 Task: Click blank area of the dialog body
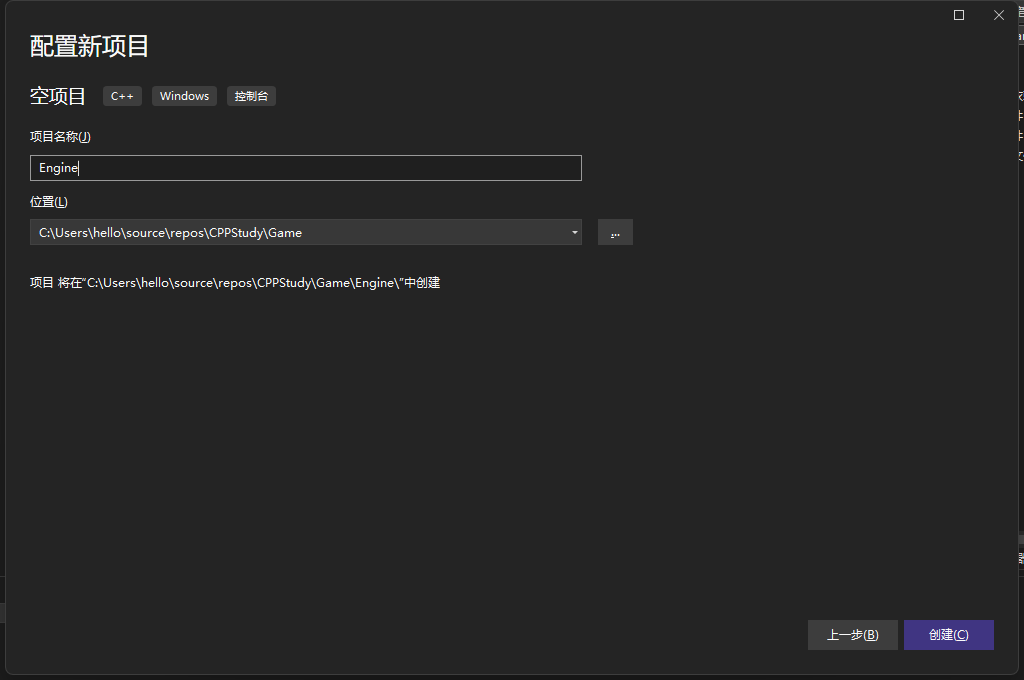click(x=500, y=450)
